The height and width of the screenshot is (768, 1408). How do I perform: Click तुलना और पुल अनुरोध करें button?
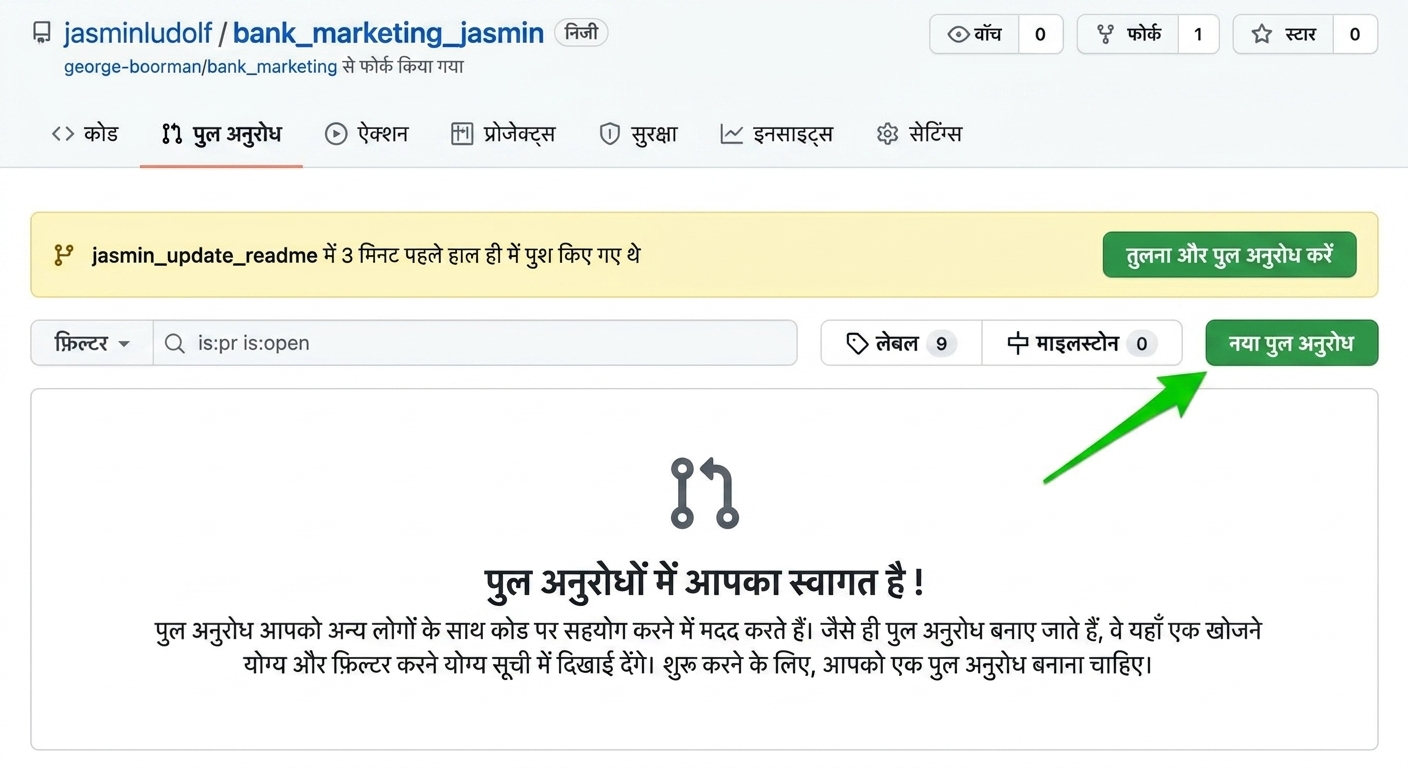(x=1229, y=255)
